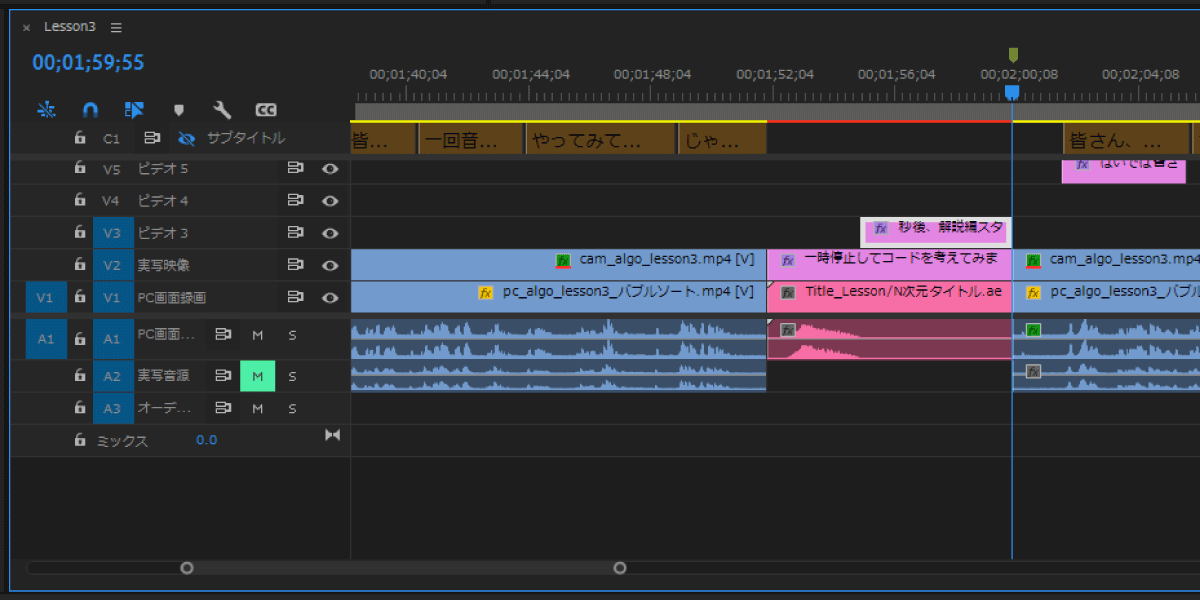Add a marker with the marker icon
Viewport: 1200px width, 600px height.
point(179,110)
